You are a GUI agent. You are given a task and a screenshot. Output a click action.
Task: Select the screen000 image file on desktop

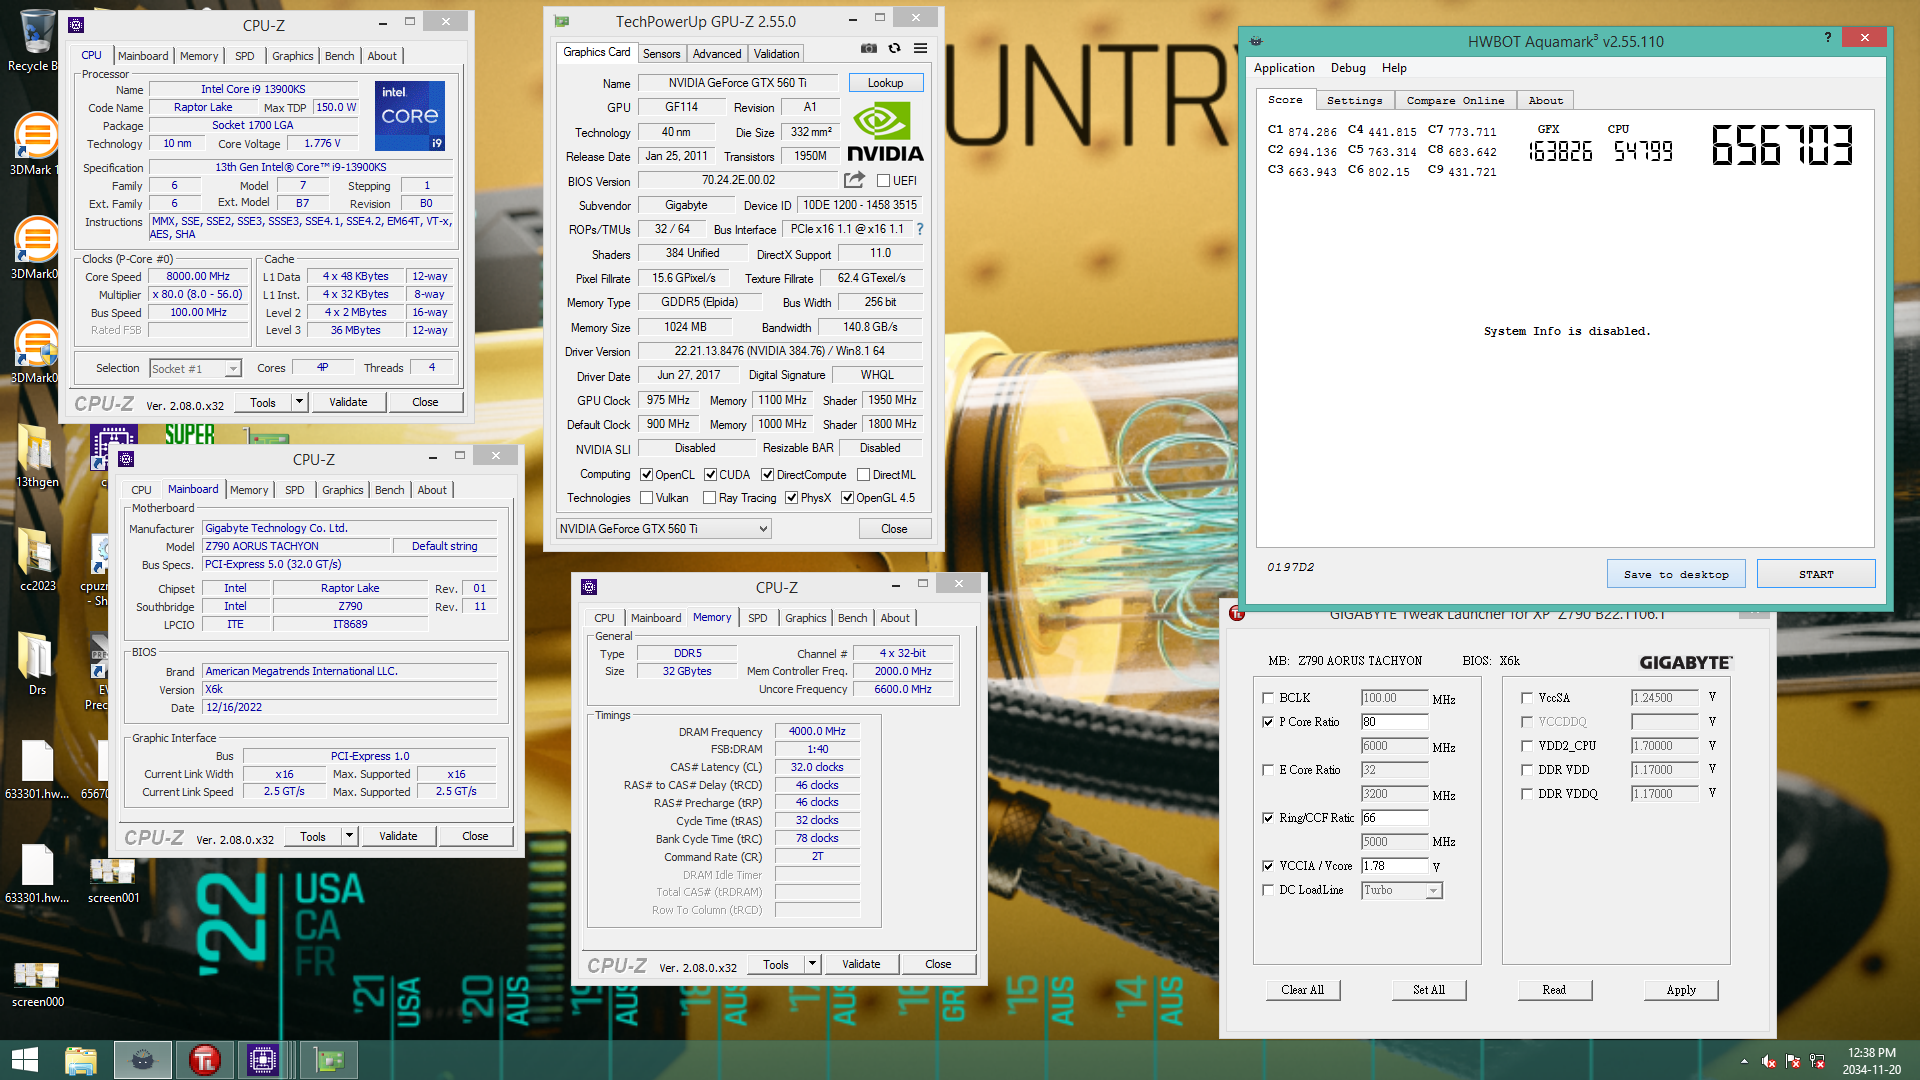pyautogui.click(x=37, y=984)
